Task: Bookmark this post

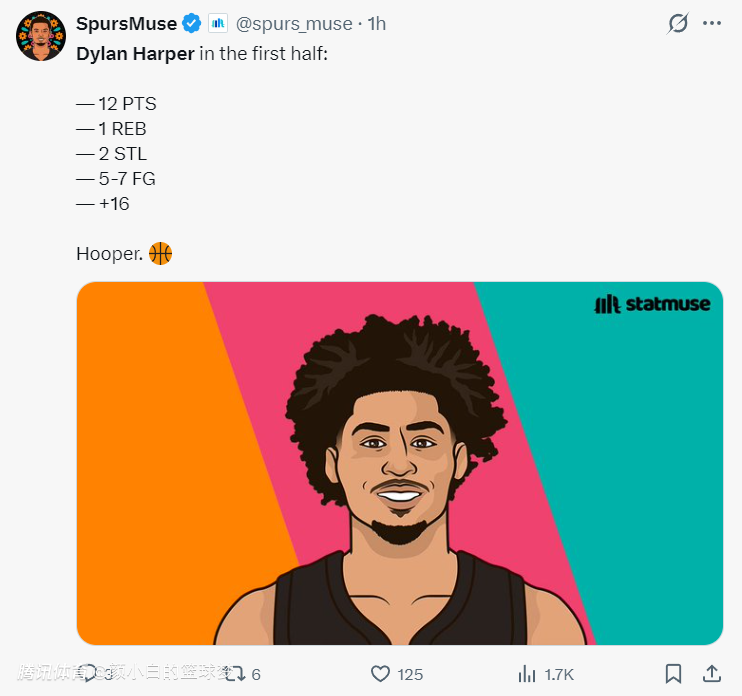Action: click(x=674, y=674)
